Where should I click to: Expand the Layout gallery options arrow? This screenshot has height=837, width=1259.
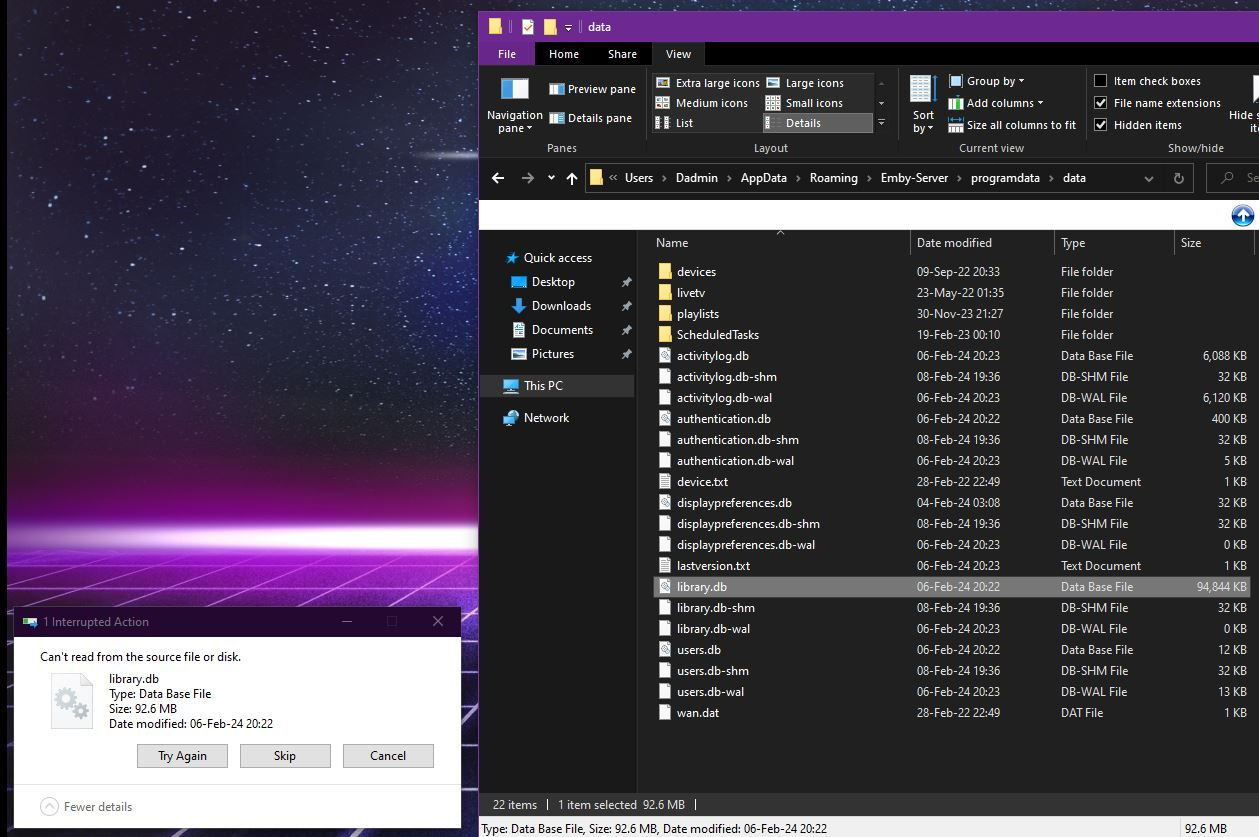click(x=881, y=123)
